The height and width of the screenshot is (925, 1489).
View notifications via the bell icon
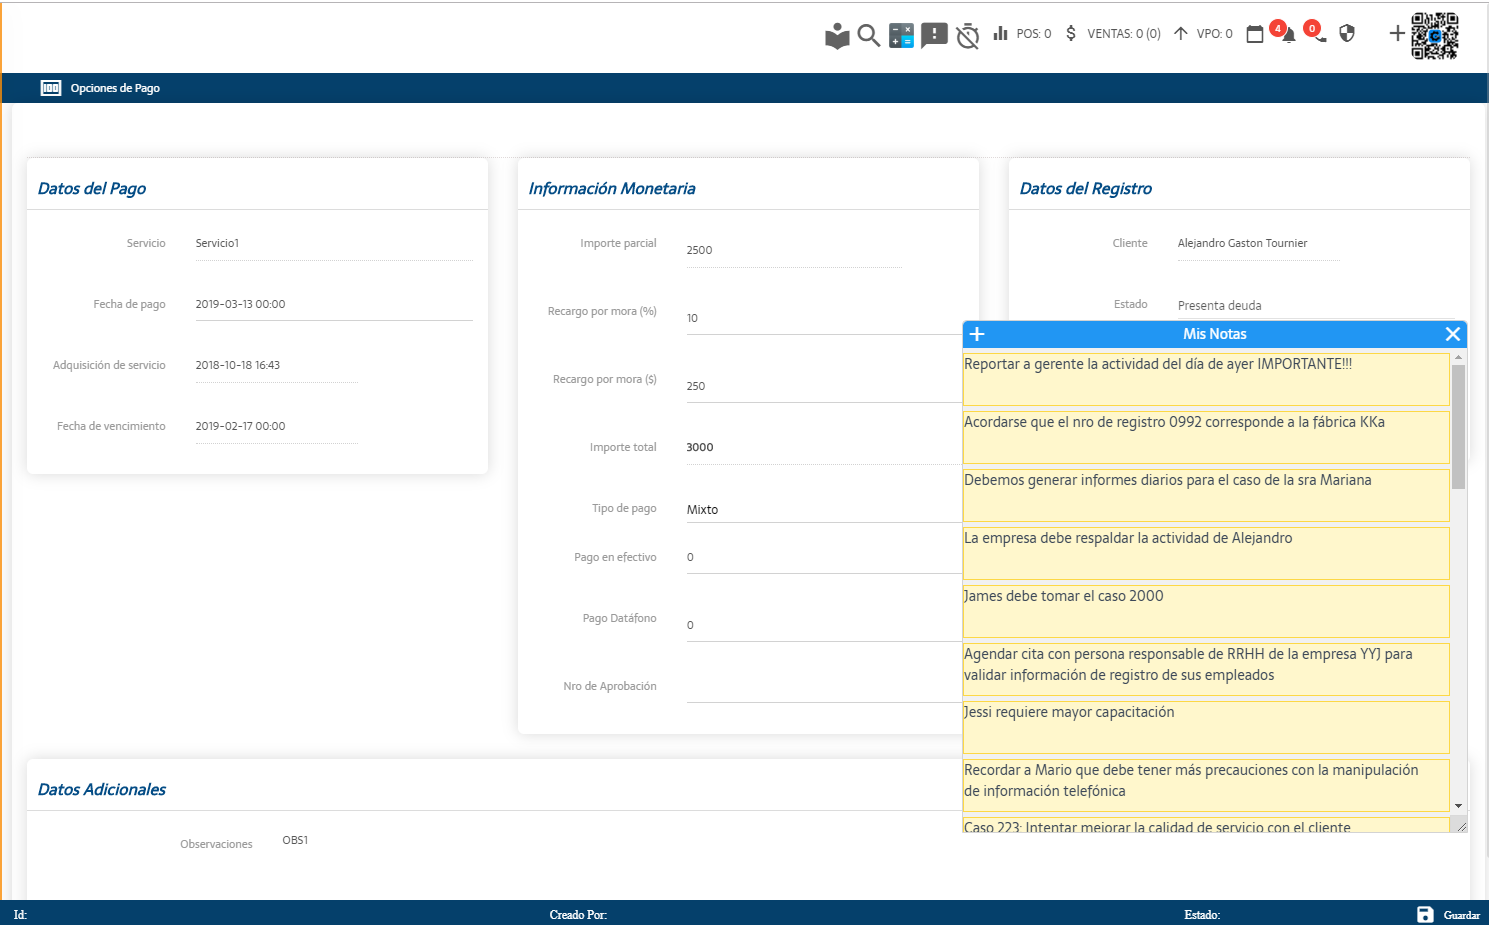point(1288,35)
